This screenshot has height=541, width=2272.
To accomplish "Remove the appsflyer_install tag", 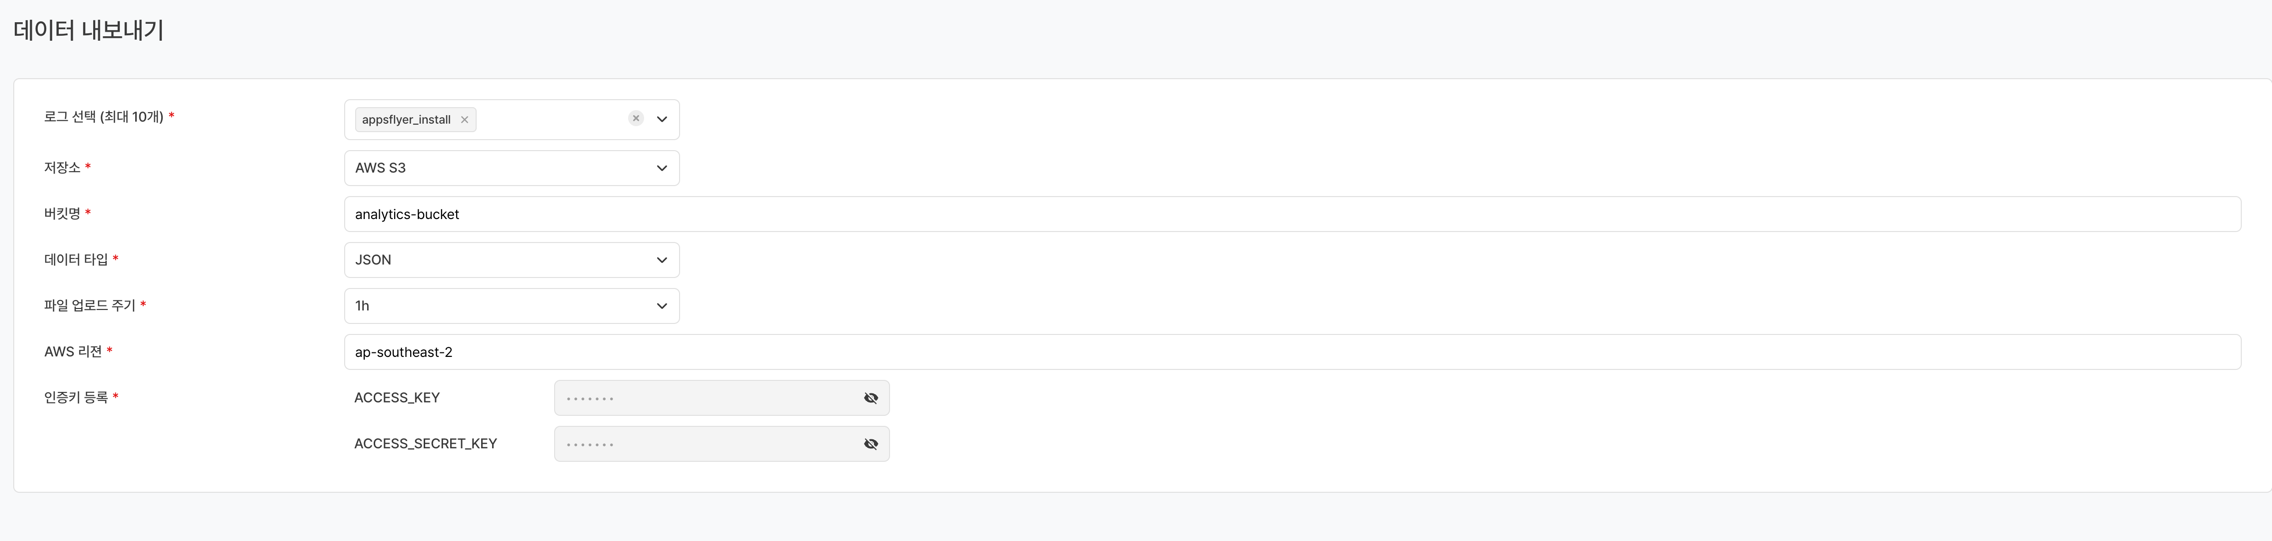I will tap(464, 120).
